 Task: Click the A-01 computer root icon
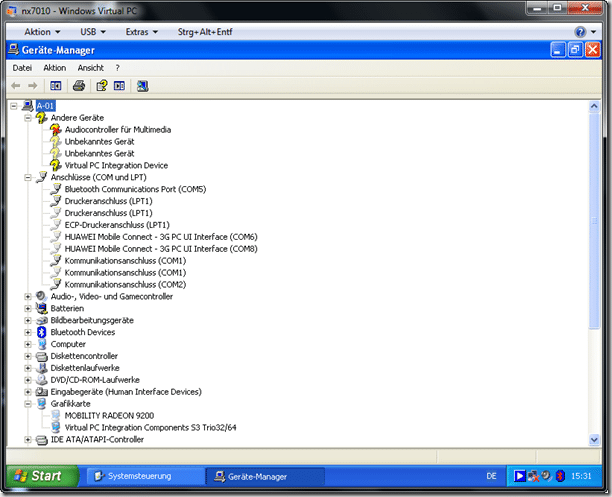(x=27, y=106)
